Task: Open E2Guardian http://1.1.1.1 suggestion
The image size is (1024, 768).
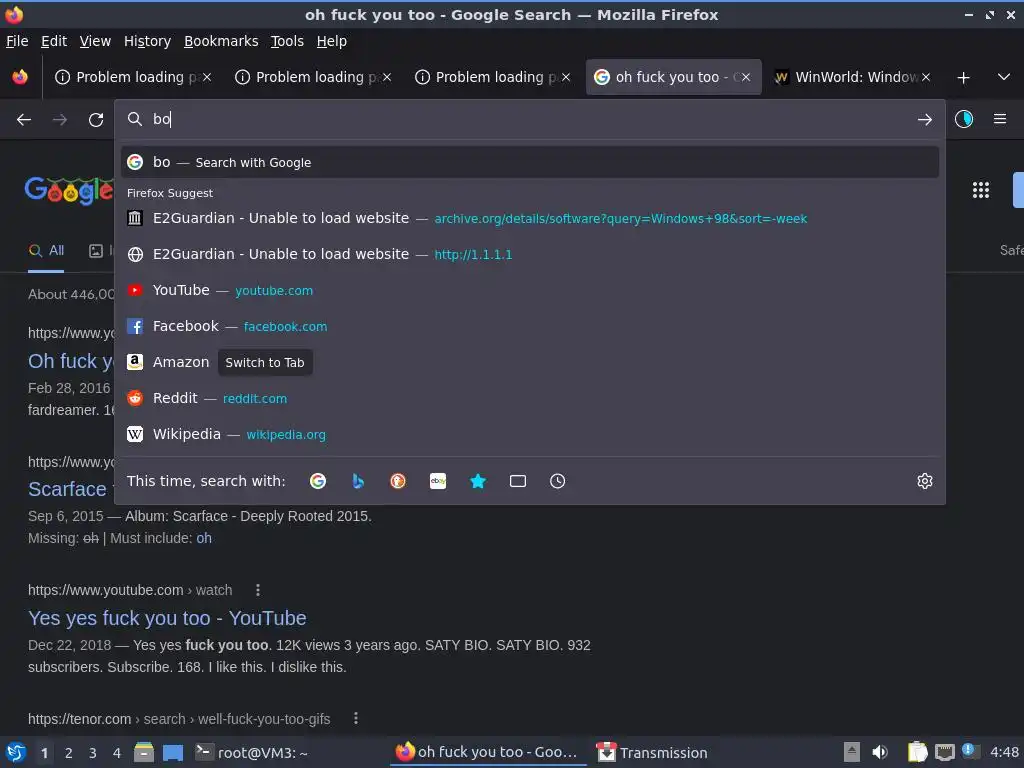Action: [530, 254]
